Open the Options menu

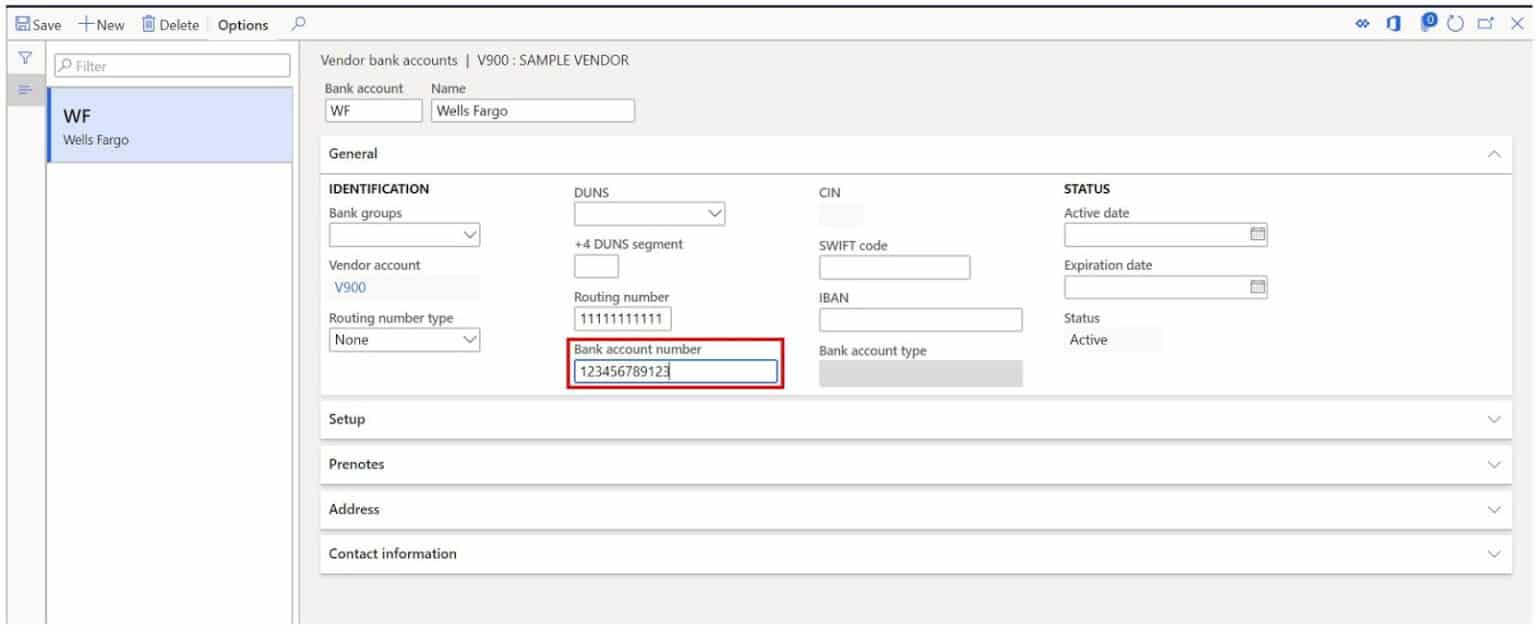[x=242, y=24]
